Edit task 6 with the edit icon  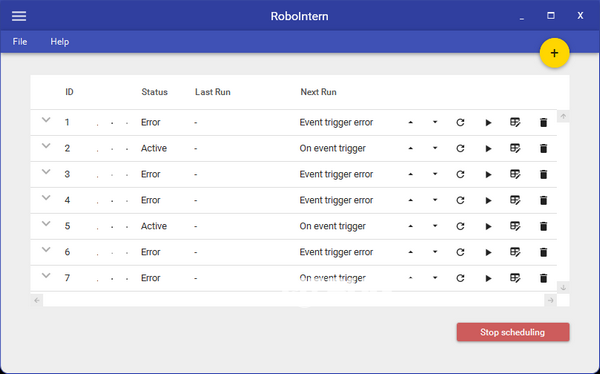515,252
